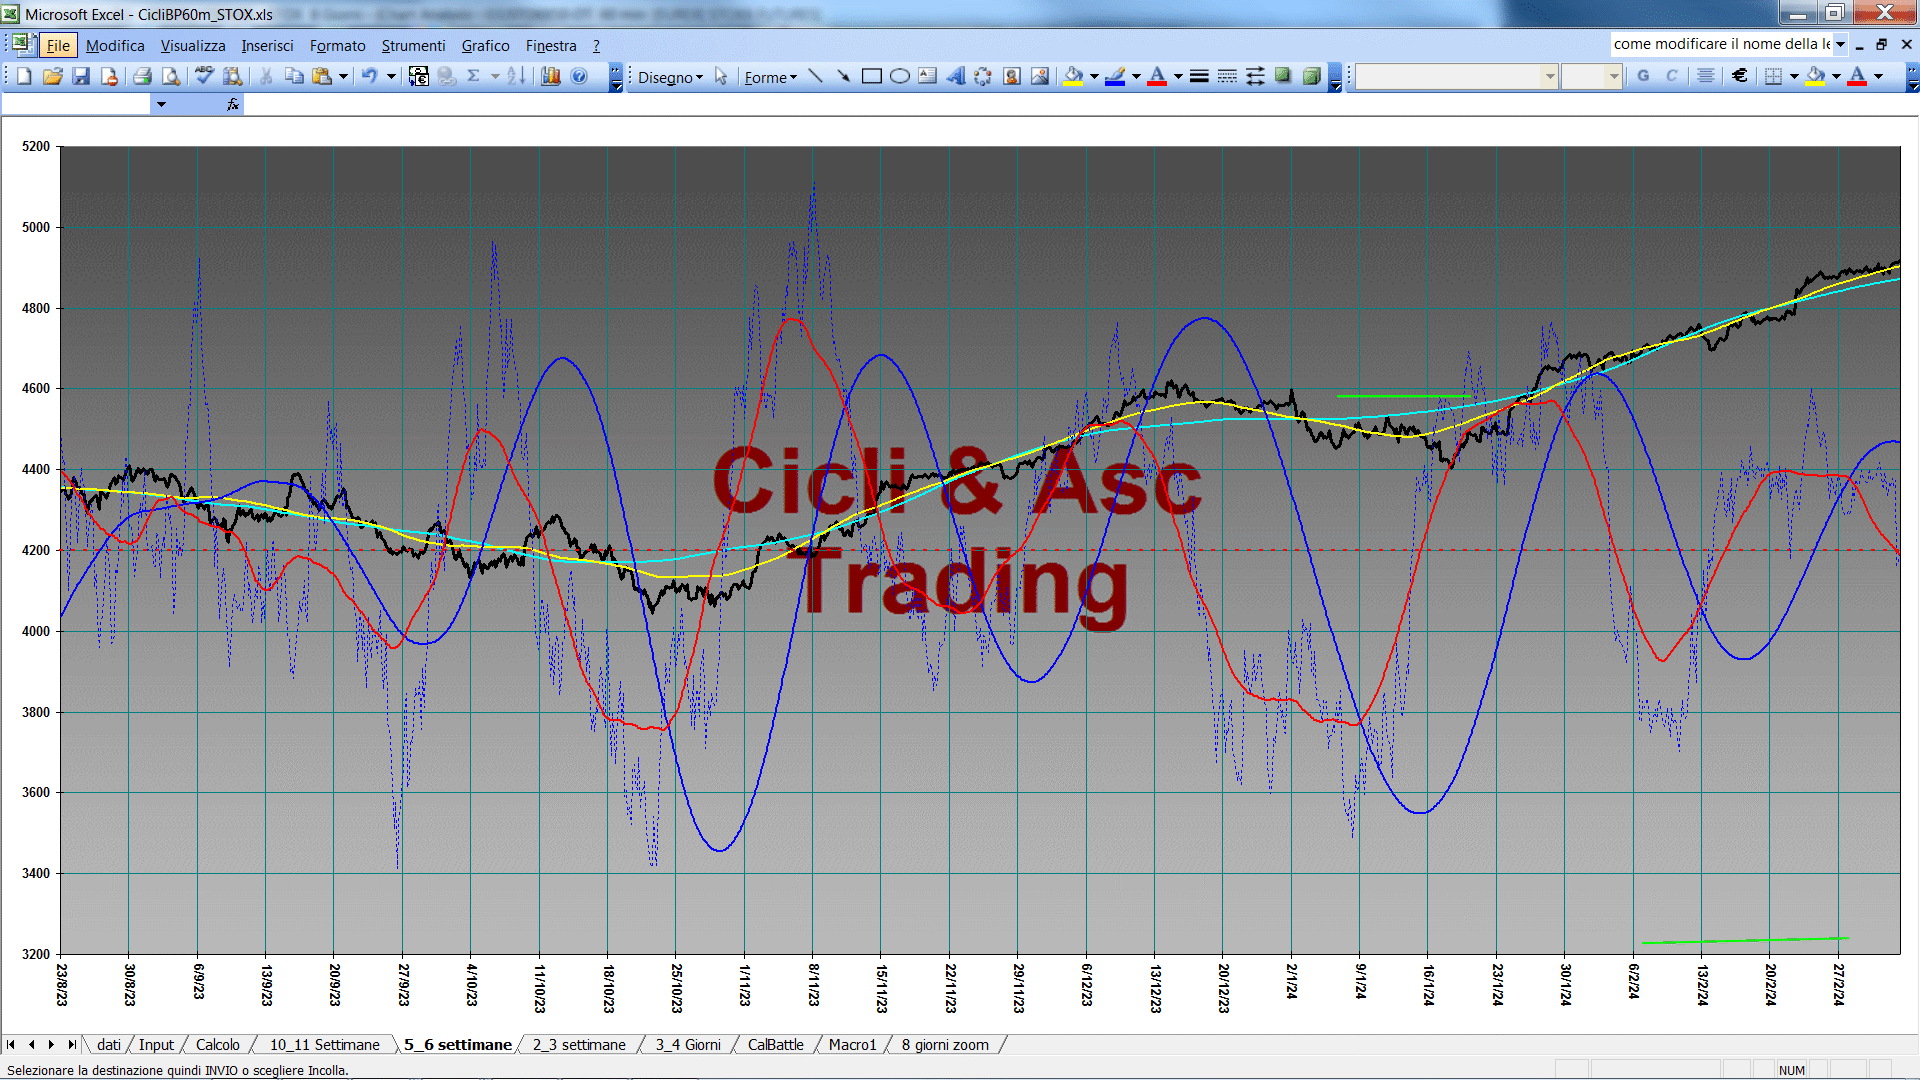This screenshot has height=1080, width=1920.
Task: Insert a picture from file
Action: coord(1040,76)
